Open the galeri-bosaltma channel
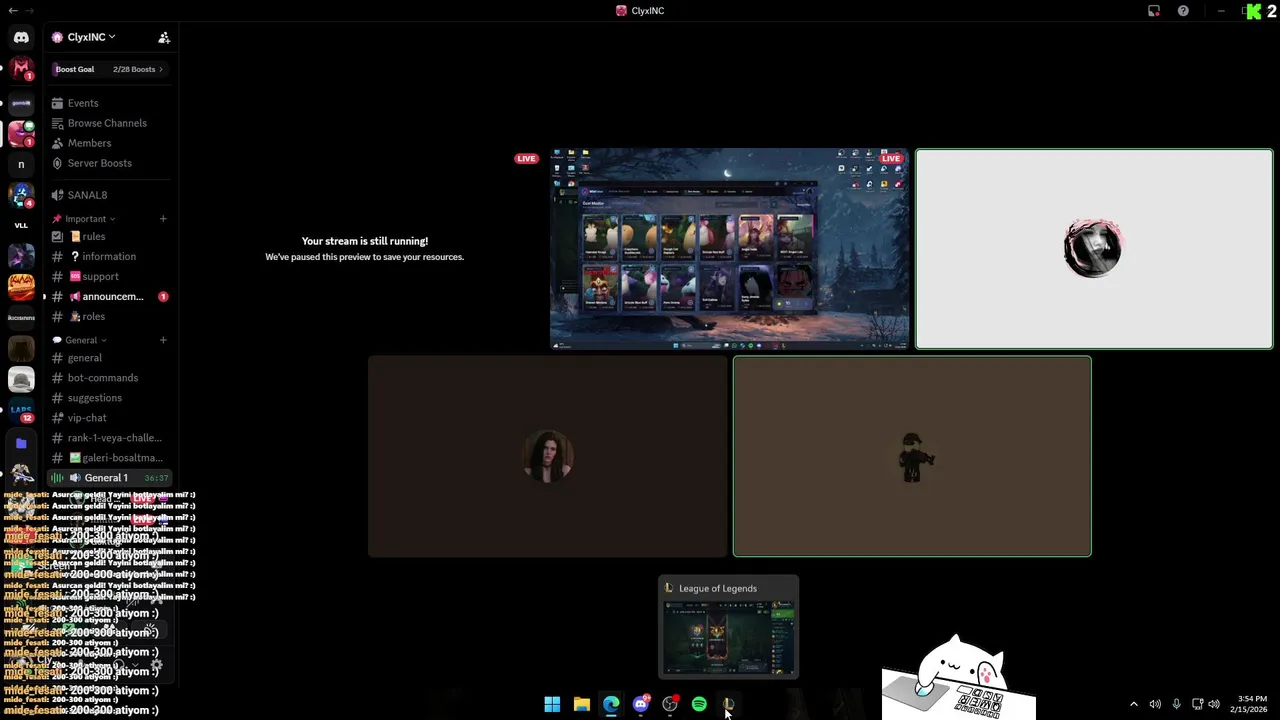Viewport: 1280px width, 720px height. tap(110, 458)
